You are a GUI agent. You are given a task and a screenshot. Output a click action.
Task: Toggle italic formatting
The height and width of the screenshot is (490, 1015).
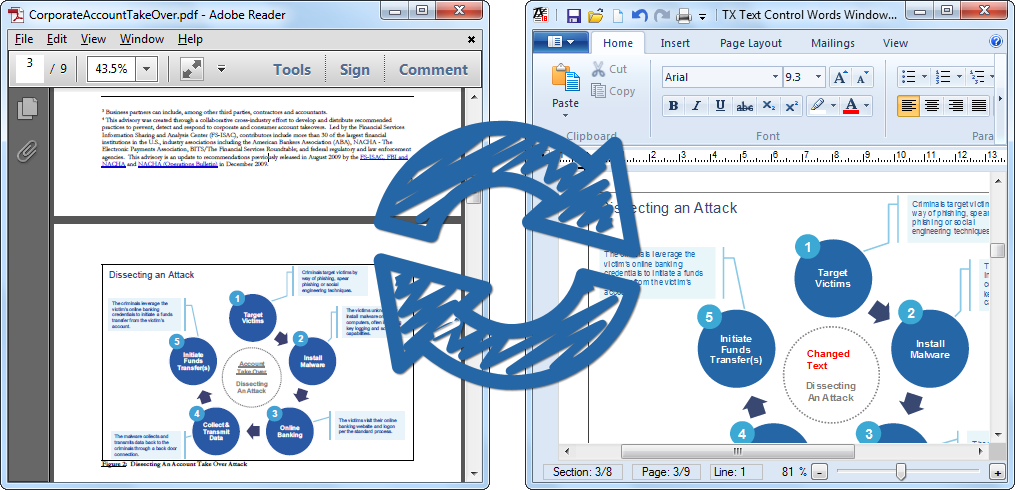pyautogui.click(x=697, y=106)
